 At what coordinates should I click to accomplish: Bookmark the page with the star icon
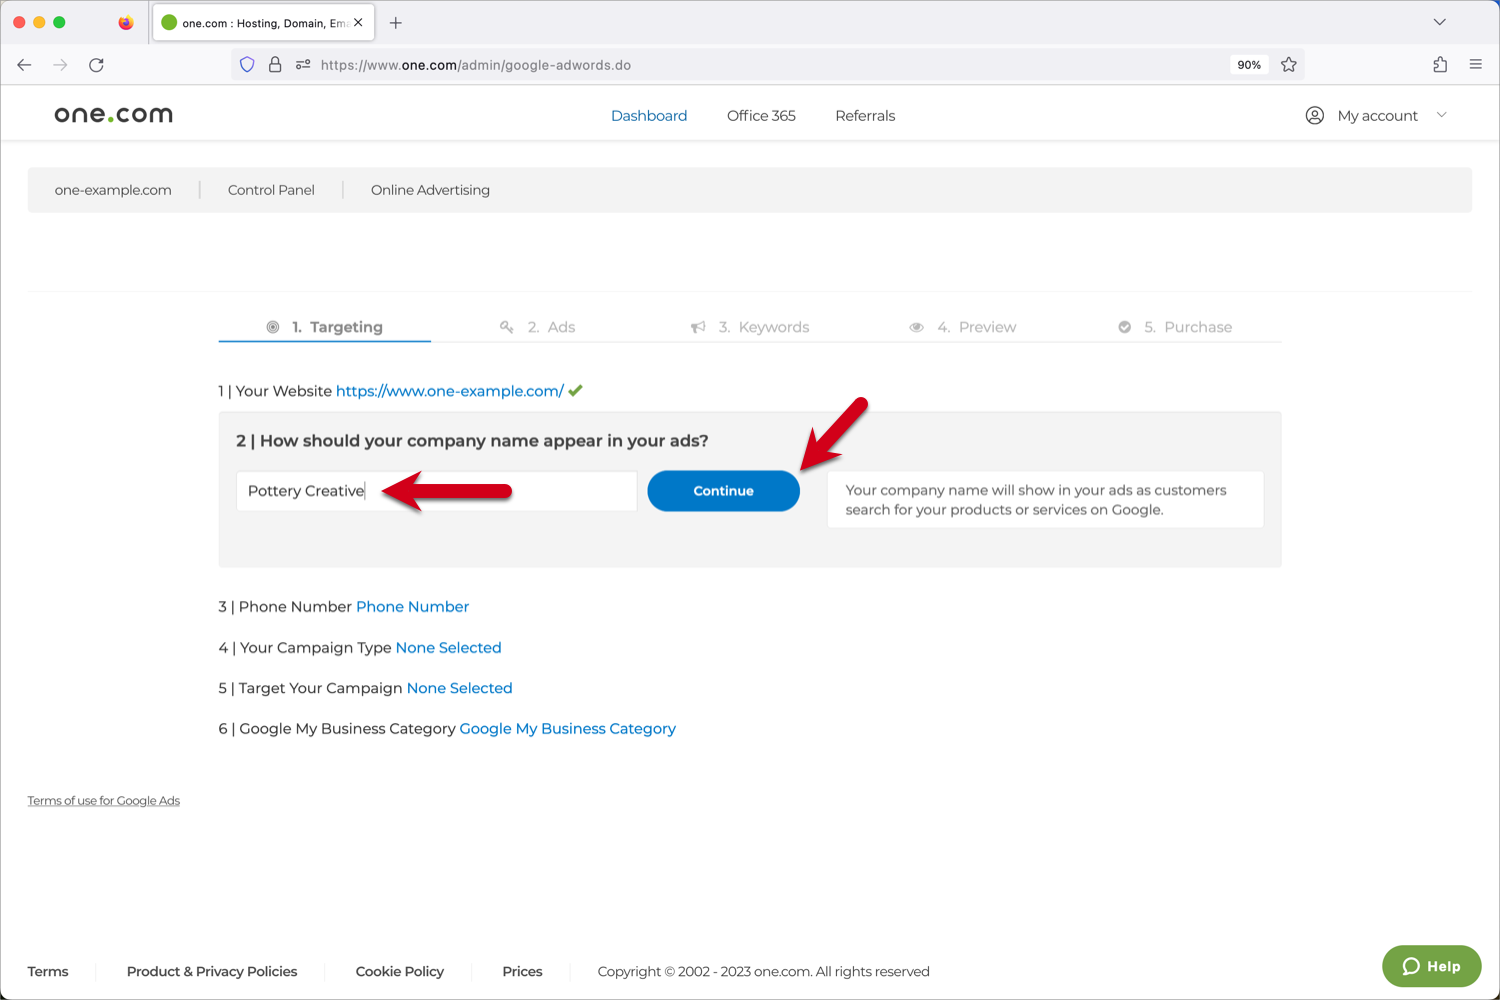click(x=1289, y=64)
